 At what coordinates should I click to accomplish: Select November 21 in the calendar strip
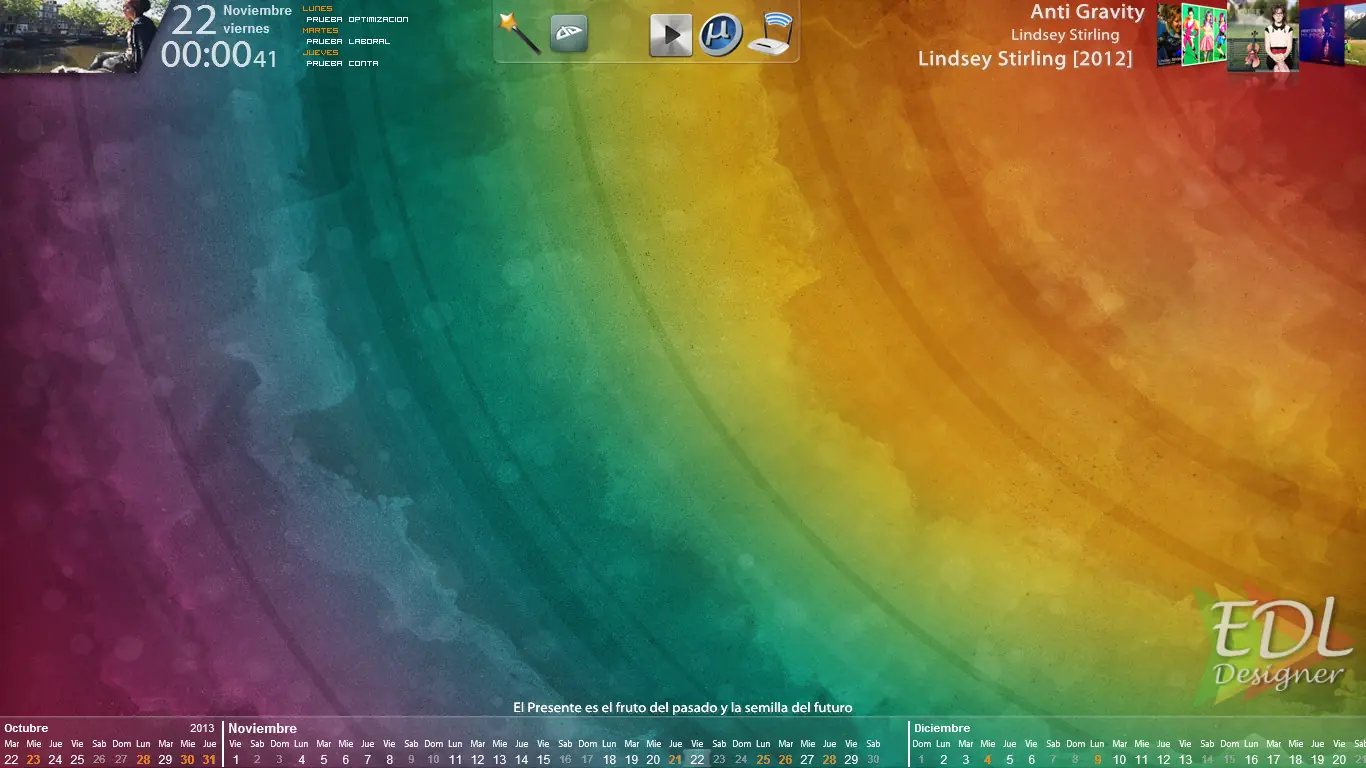675,760
